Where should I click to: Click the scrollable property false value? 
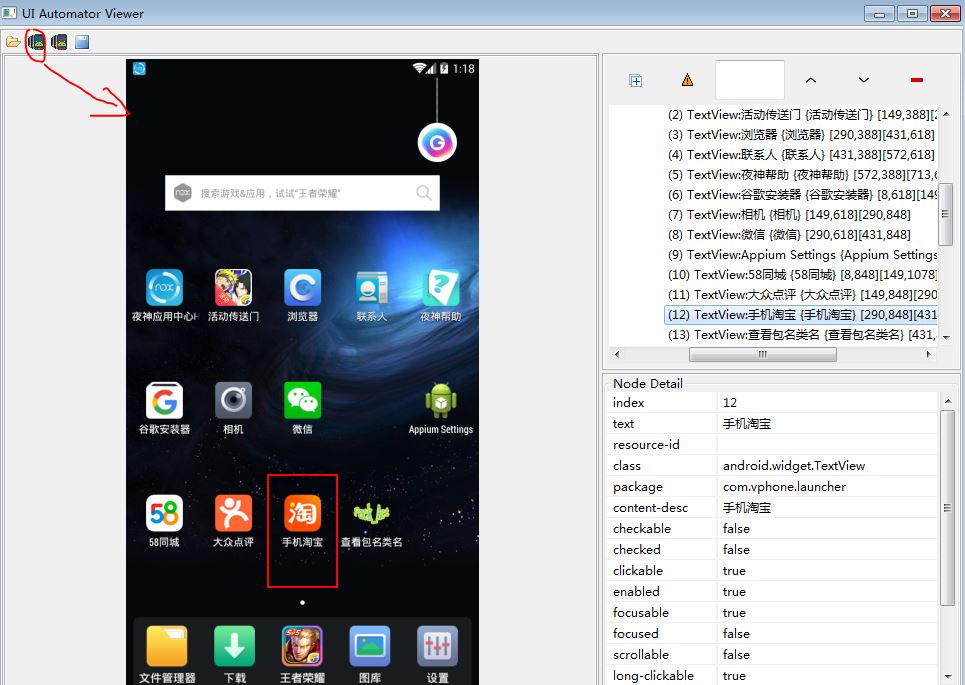point(736,655)
